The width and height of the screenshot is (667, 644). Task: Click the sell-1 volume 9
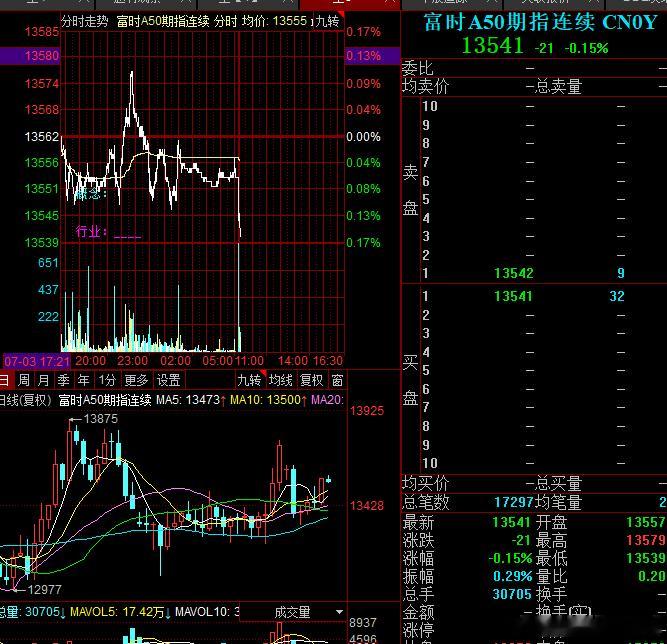coord(621,273)
